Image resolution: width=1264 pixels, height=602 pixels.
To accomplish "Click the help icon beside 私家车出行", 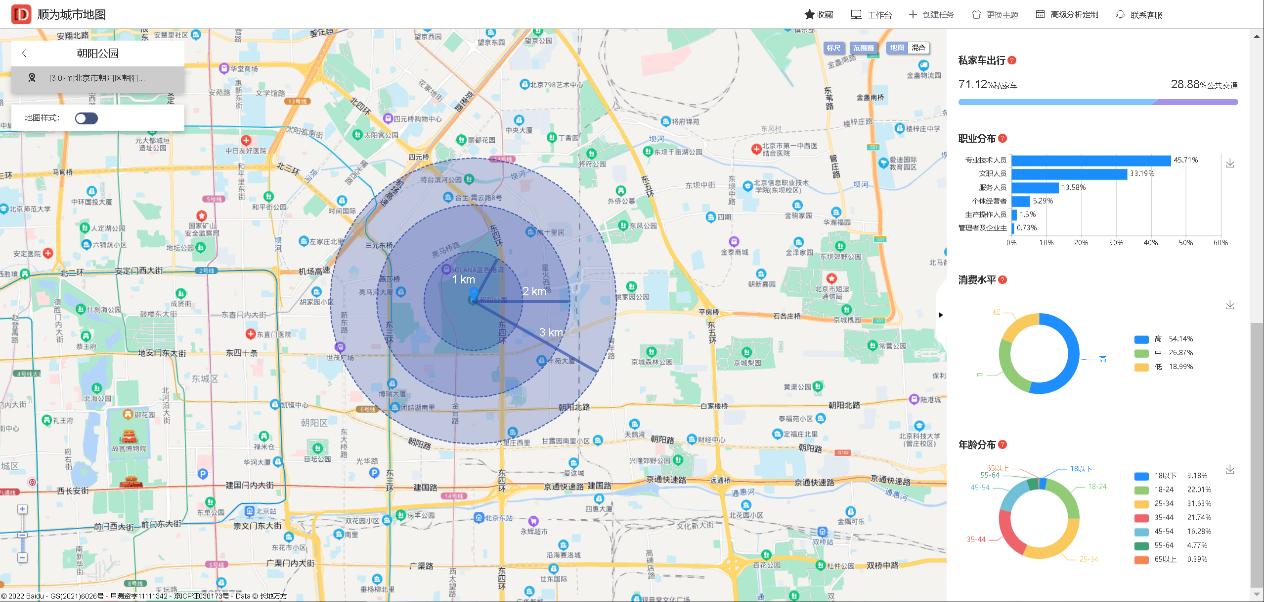I will coord(1012,60).
